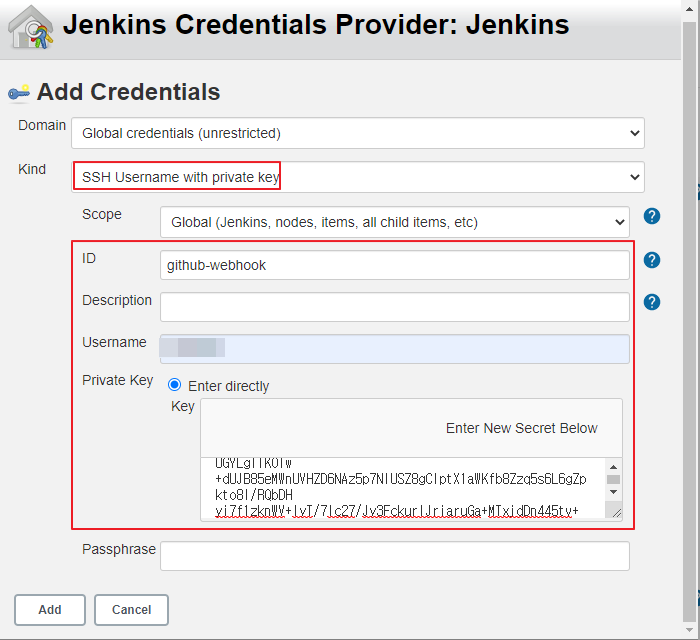
Task: Click the "Username" label
Action: tap(114, 342)
